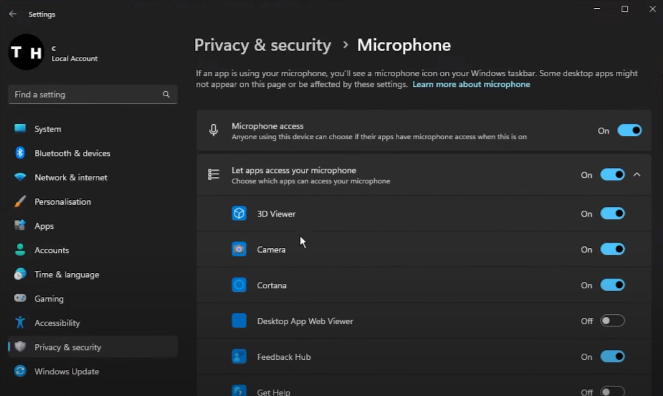Viewport: 663px width, 396px height.
Task: Click the back arrow icon in Settings
Action: point(12,14)
